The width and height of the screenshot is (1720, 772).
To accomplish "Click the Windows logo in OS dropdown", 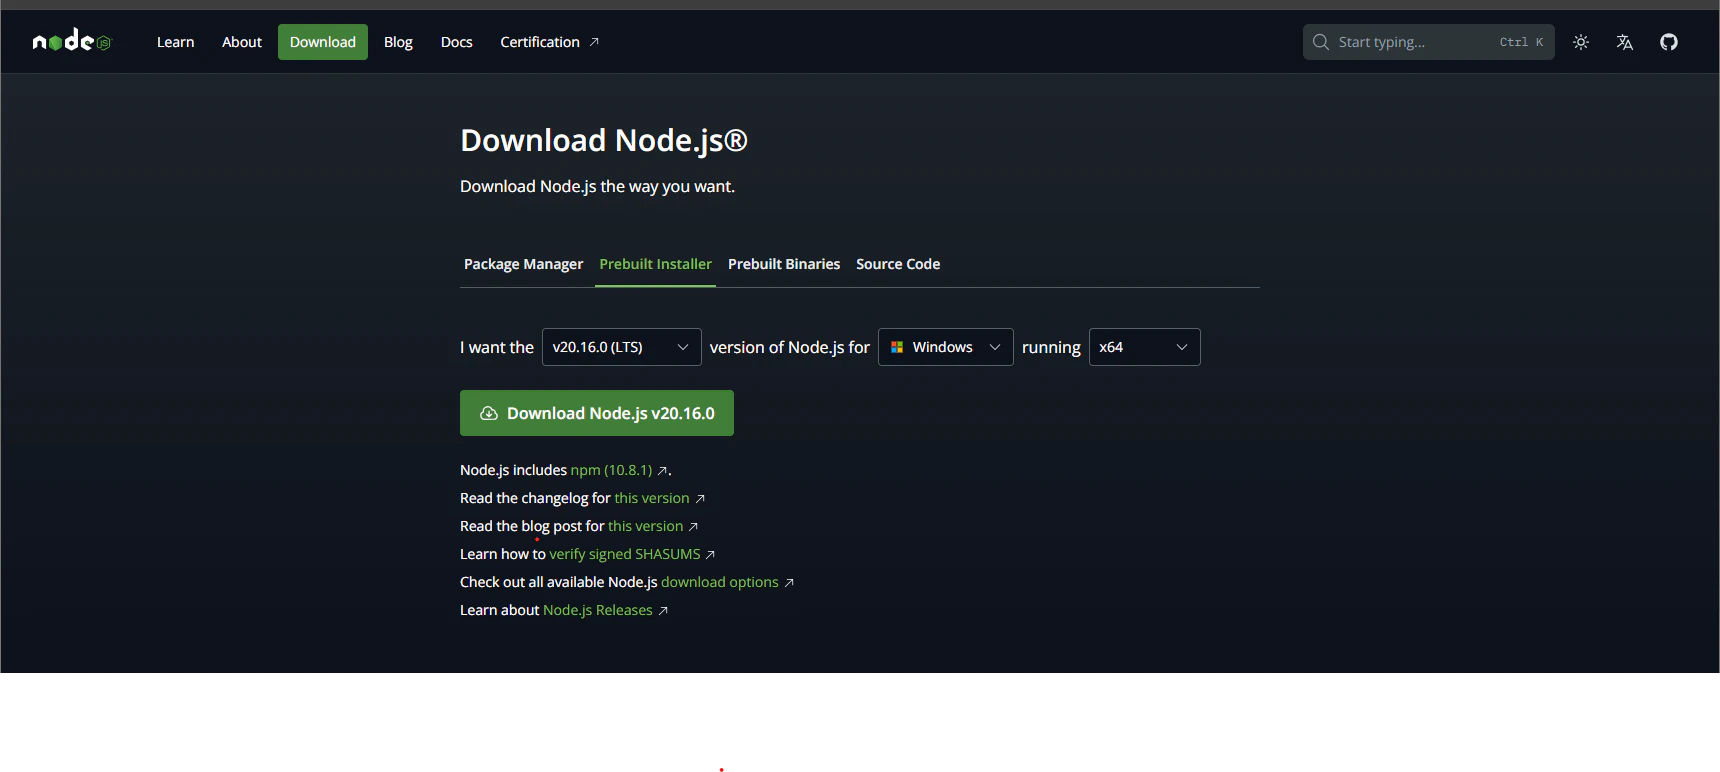I will (x=897, y=347).
